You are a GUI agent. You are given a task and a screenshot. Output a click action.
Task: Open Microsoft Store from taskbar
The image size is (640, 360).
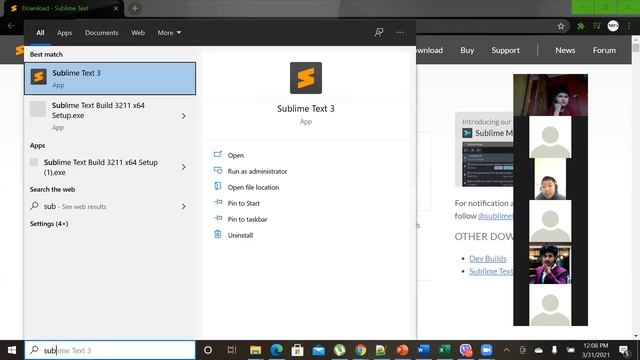coord(297,350)
